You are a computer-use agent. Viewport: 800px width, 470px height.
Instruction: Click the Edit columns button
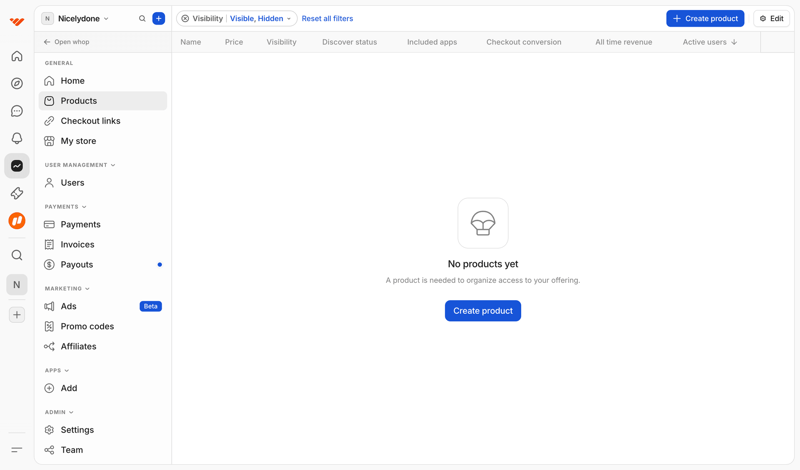click(x=771, y=18)
